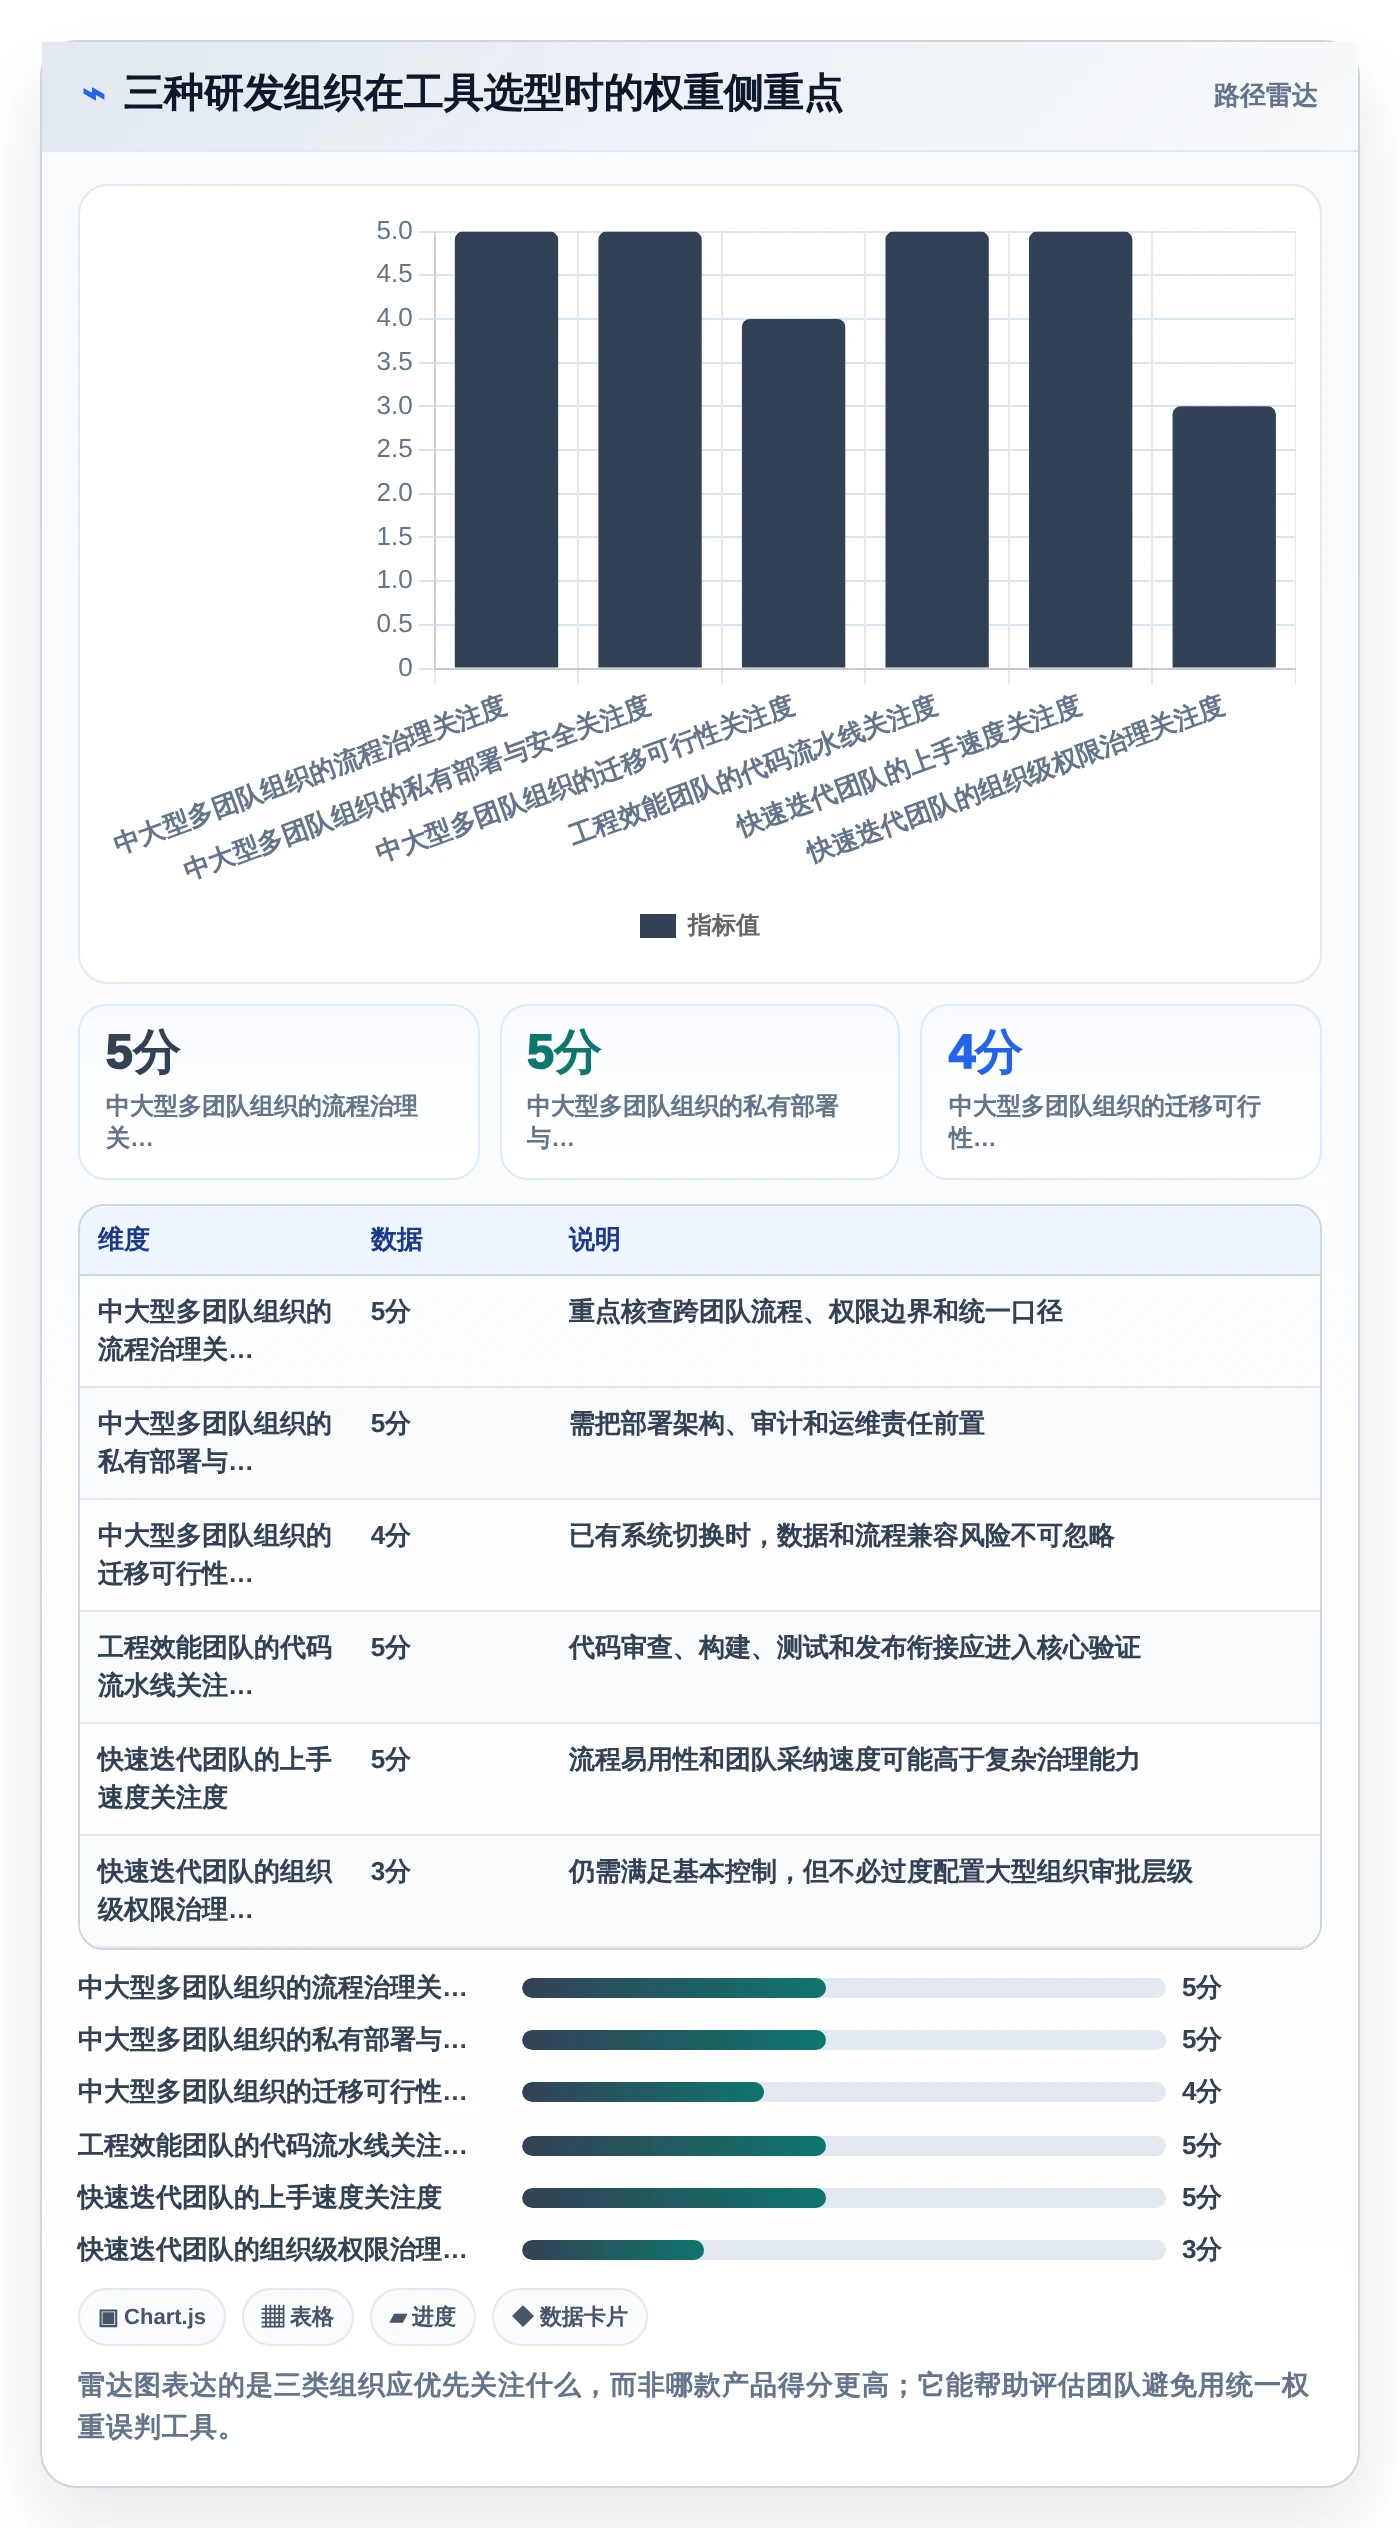The width and height of the screenshot is (1400, 2528).
Task: Click description 重点核查跨团队流程、权限边界和统一口径
Action: click(x=816, y=1312)
